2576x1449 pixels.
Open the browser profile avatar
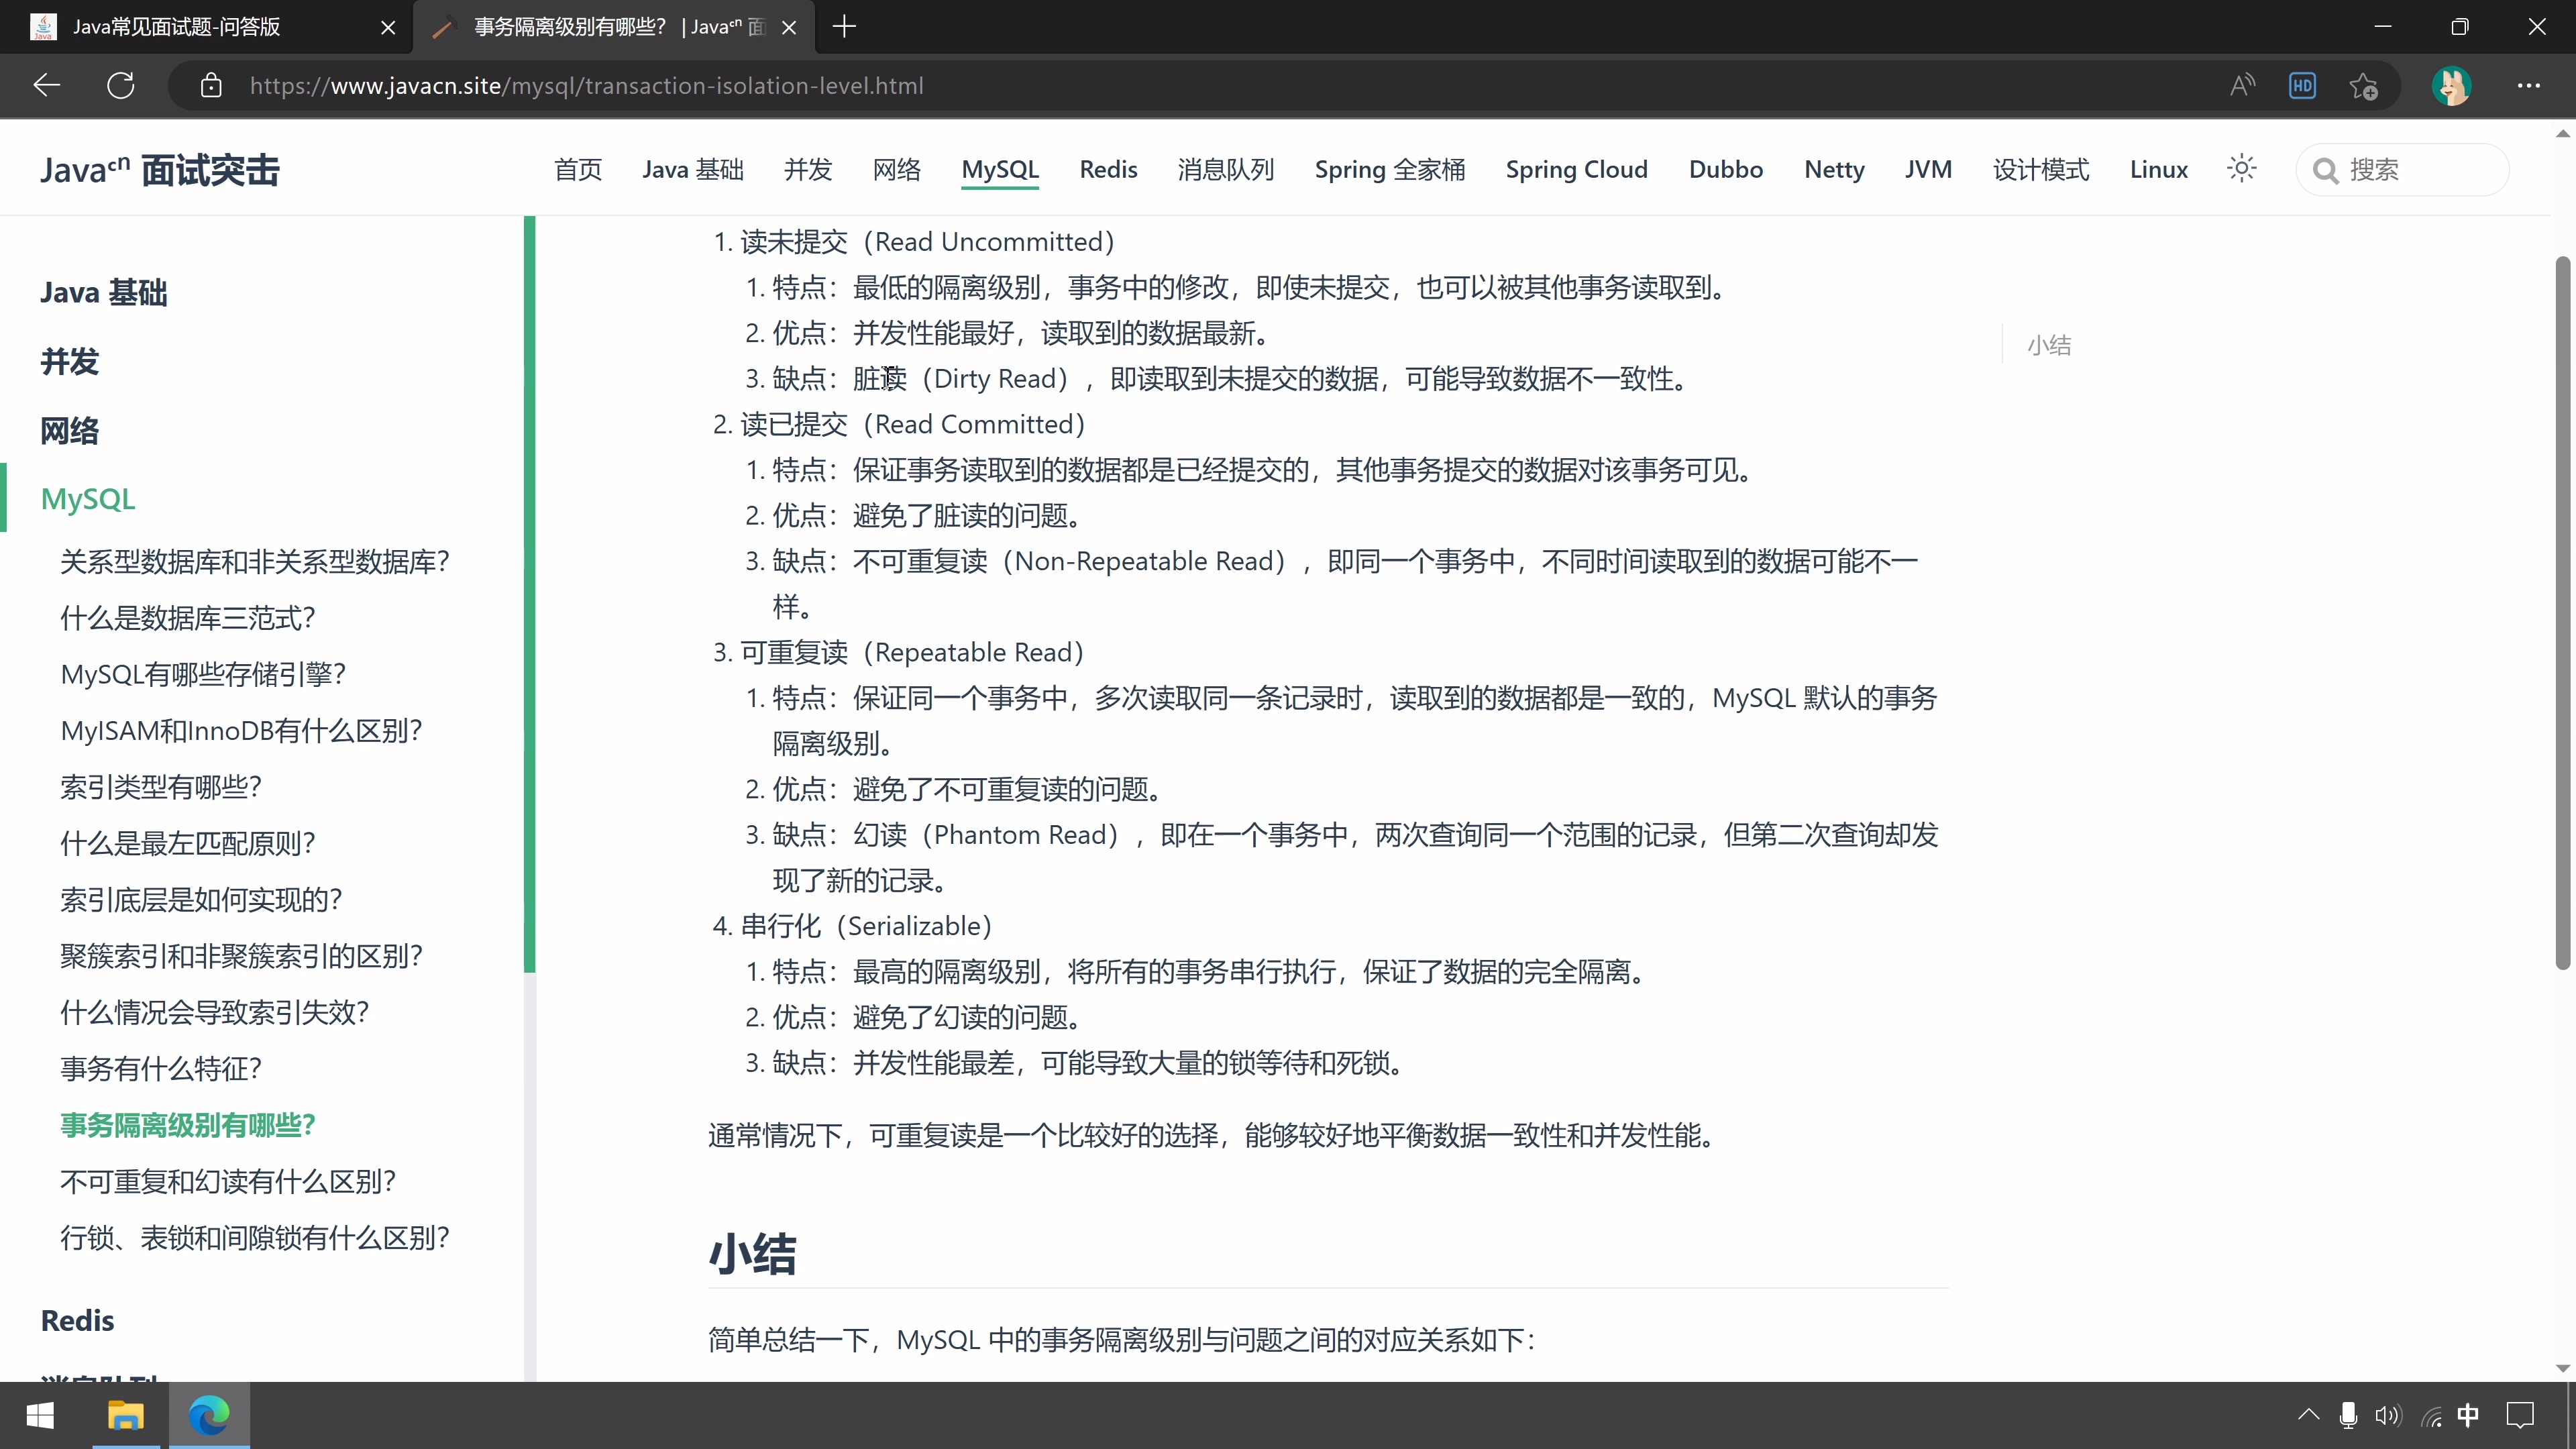point(2451,85)
